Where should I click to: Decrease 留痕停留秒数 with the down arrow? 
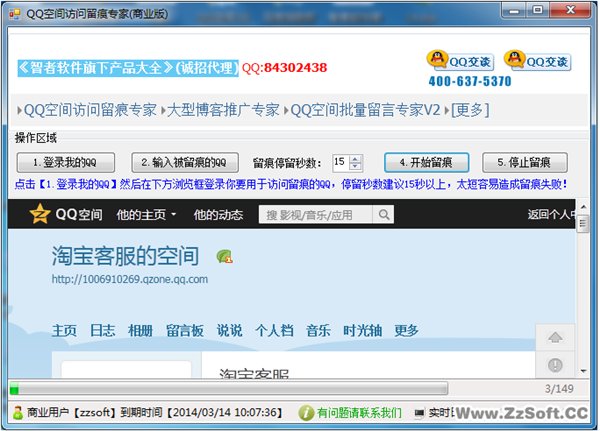pos(355,166)
